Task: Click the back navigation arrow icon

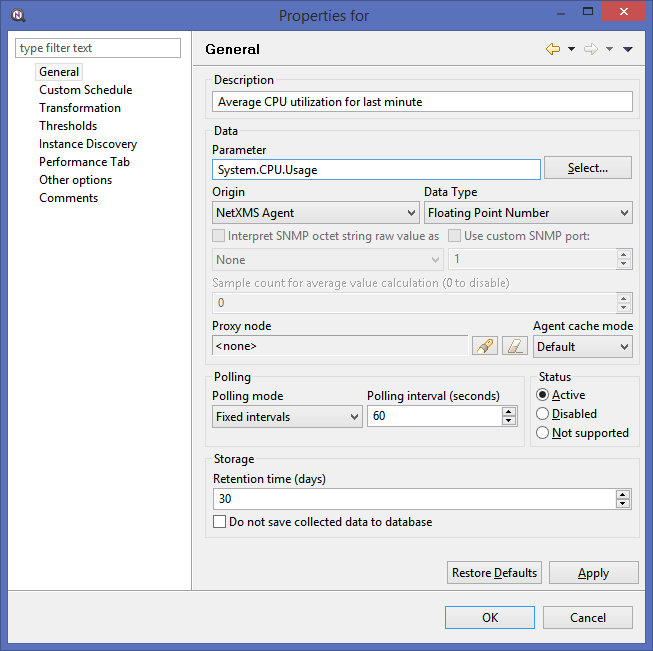Action: 552,49
